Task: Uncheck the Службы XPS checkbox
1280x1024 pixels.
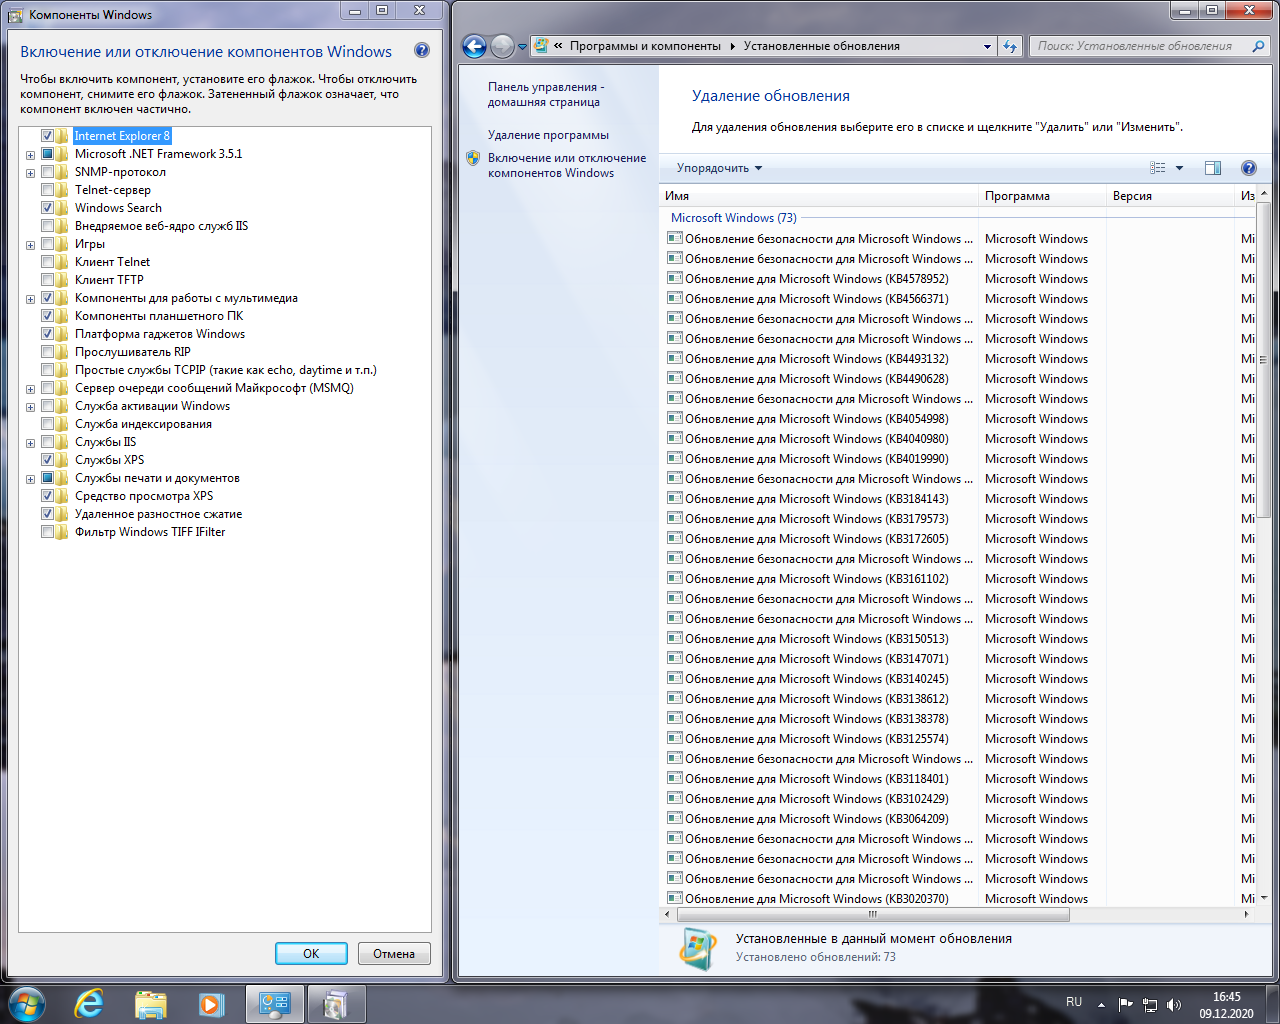Action: pos(47,460)
